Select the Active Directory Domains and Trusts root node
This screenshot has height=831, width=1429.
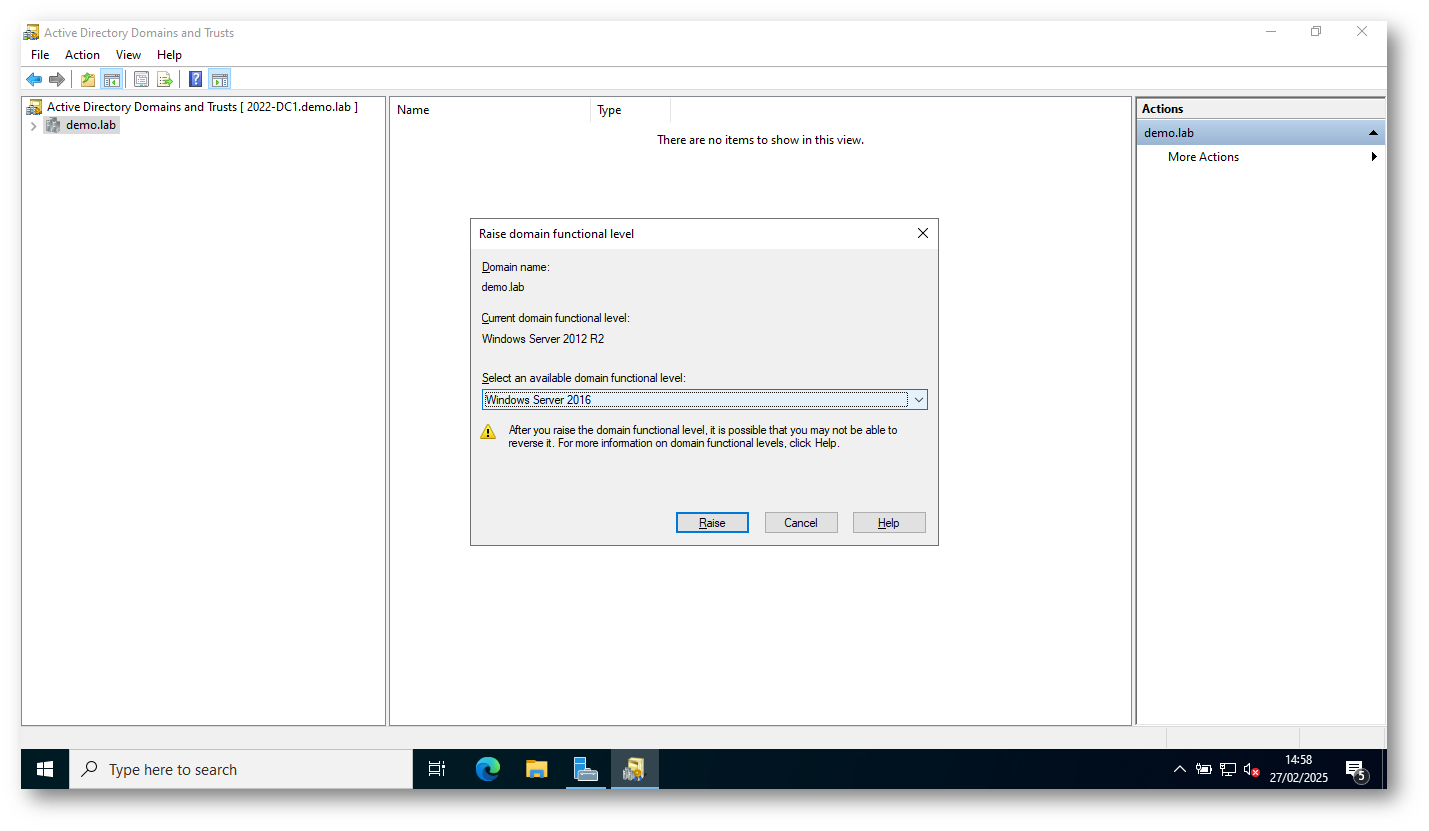click(x=200, y=107)
